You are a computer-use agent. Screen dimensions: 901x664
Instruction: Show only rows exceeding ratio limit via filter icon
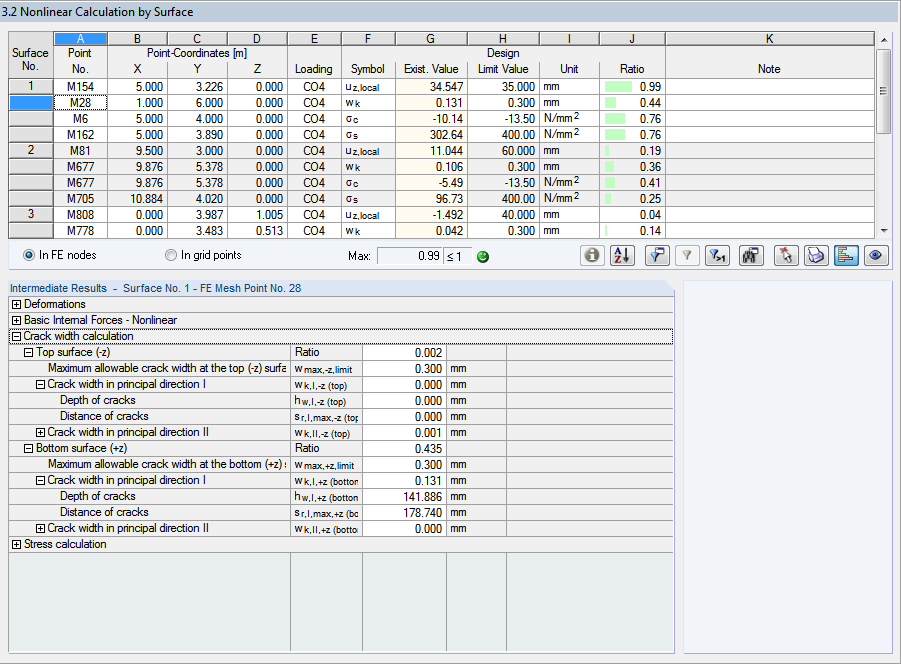717,255
